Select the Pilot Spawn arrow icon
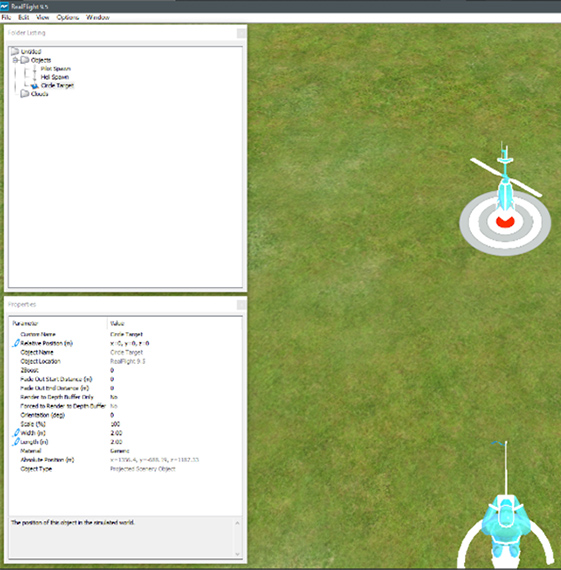The width and height of the screenshot is (561, 570). (x=35, y=69)
